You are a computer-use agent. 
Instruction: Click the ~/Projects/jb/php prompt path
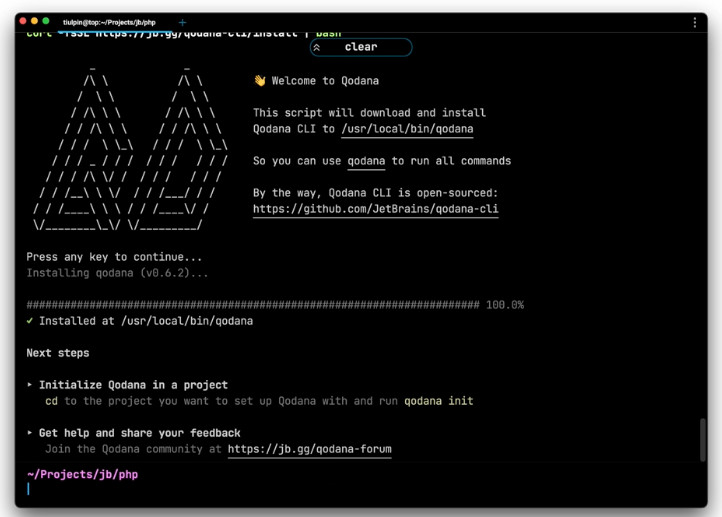tap(82, 474)
